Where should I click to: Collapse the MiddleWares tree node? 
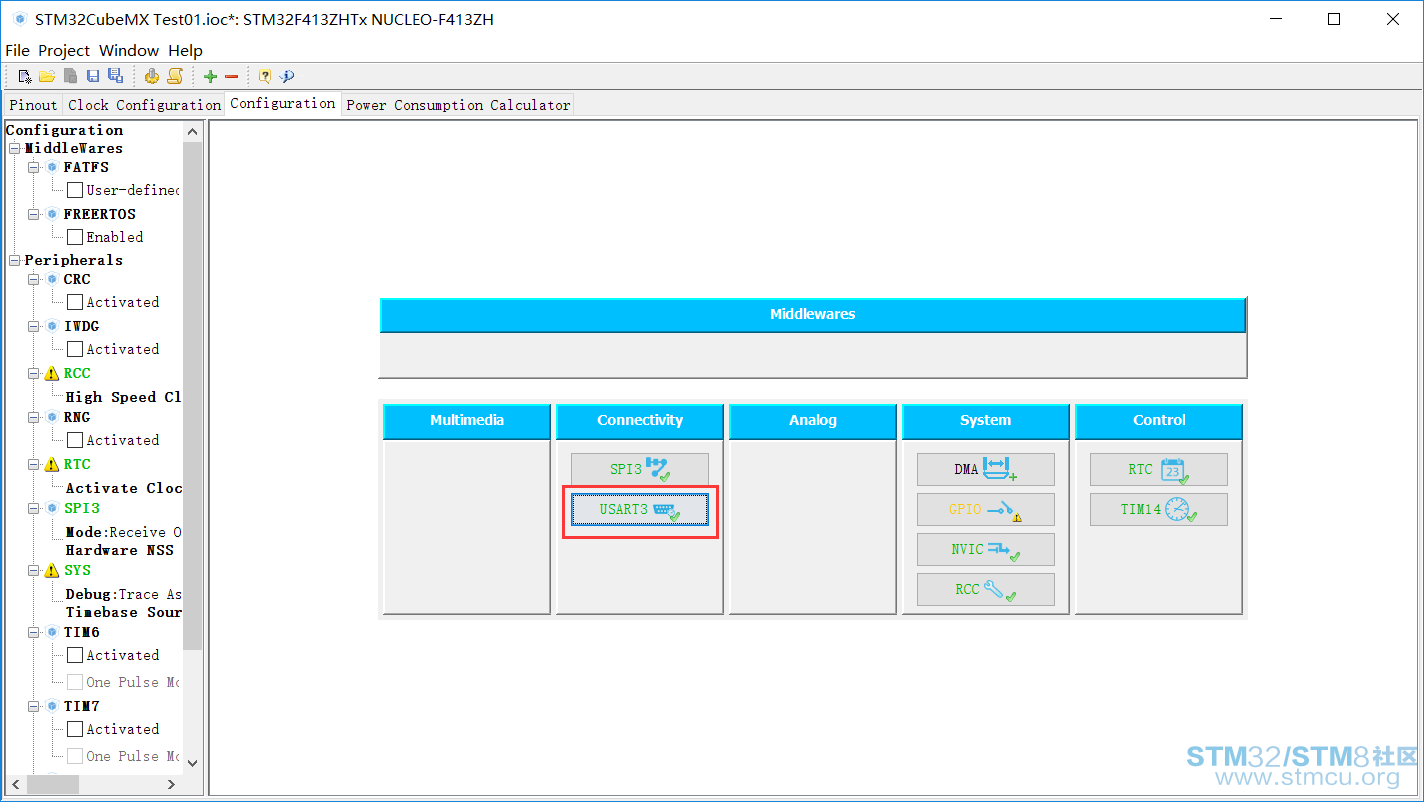pos(15,148)
